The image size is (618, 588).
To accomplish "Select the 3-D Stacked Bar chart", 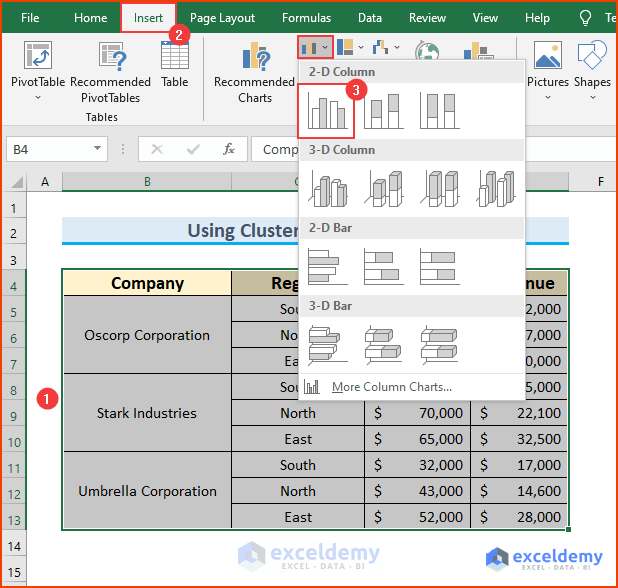I will point(383,345).
